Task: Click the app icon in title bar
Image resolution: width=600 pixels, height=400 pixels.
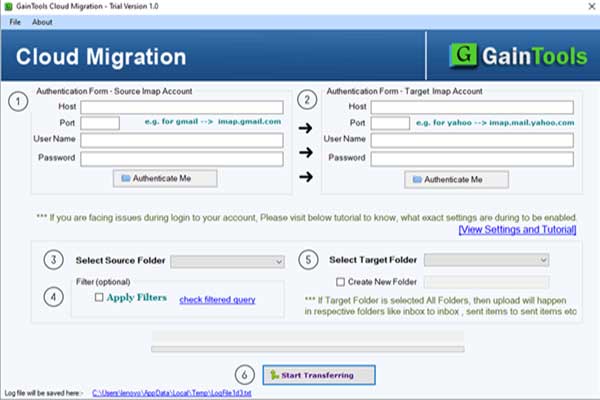Action: coord(8,7)
